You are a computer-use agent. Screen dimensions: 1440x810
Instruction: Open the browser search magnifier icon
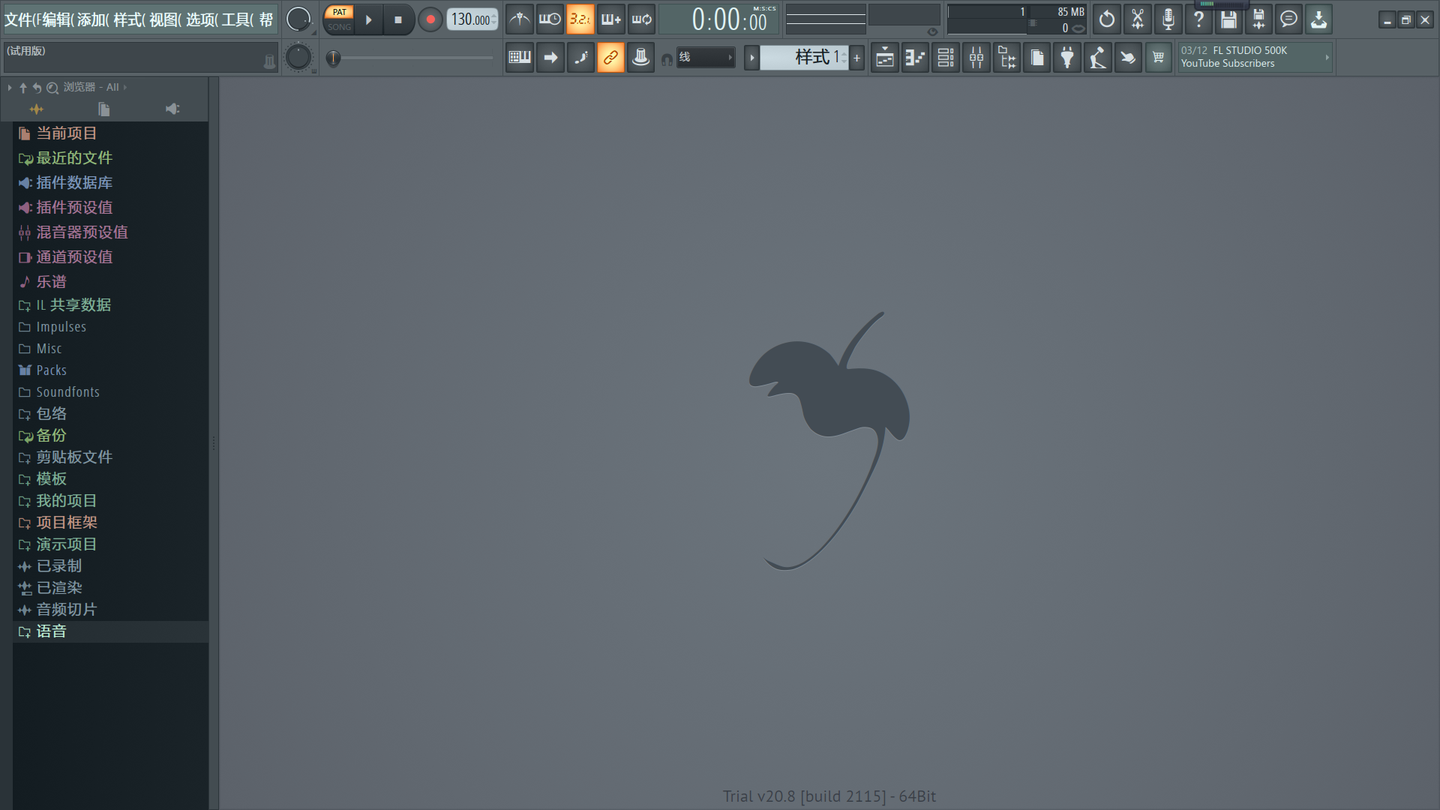52,88
